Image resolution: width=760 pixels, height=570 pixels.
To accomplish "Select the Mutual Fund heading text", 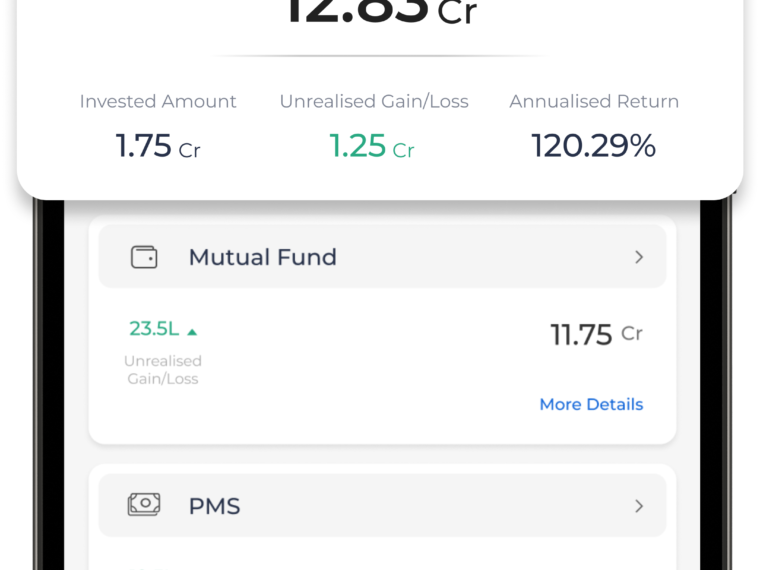I will tap(263, 257).
